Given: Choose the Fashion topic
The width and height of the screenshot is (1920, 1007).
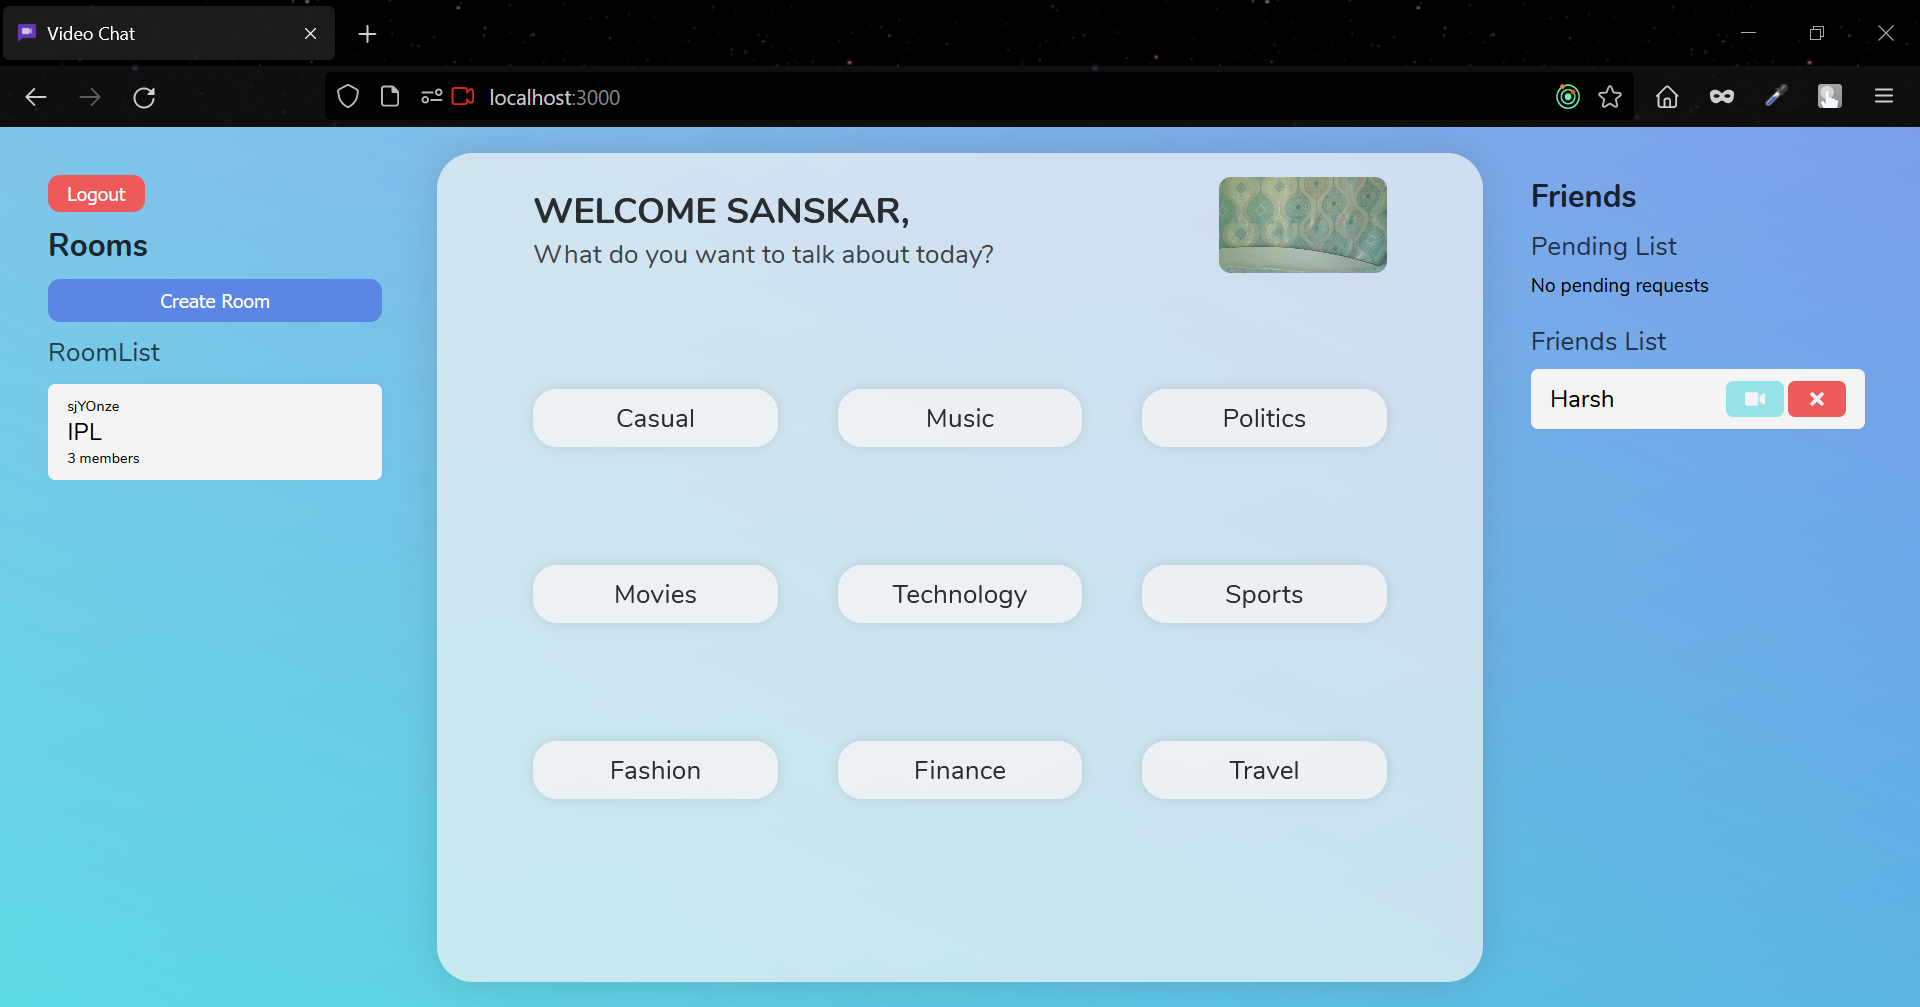Looking at the screenshot, I should (655, 770).
